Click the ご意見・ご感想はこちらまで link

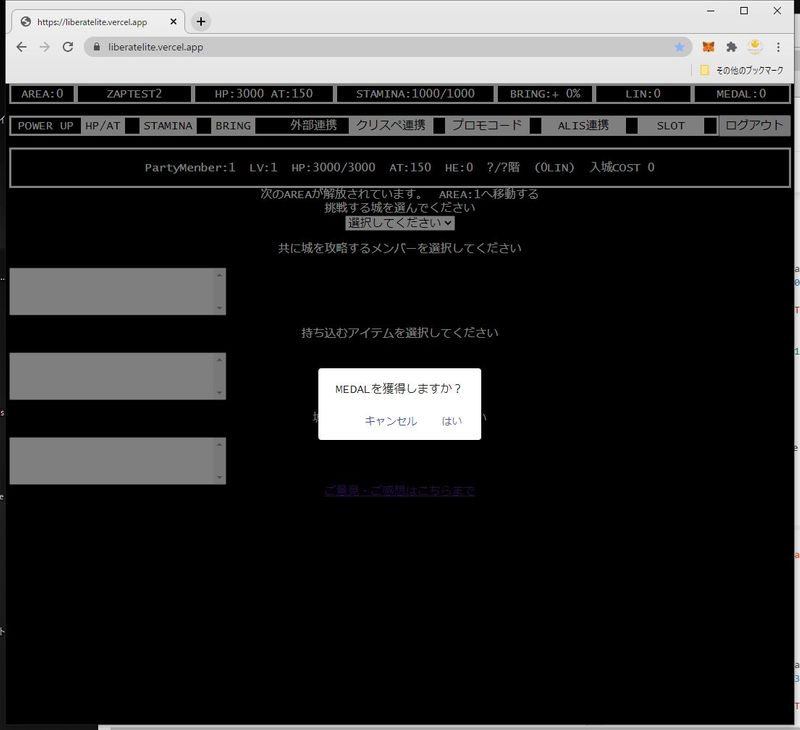click(400, 491)
